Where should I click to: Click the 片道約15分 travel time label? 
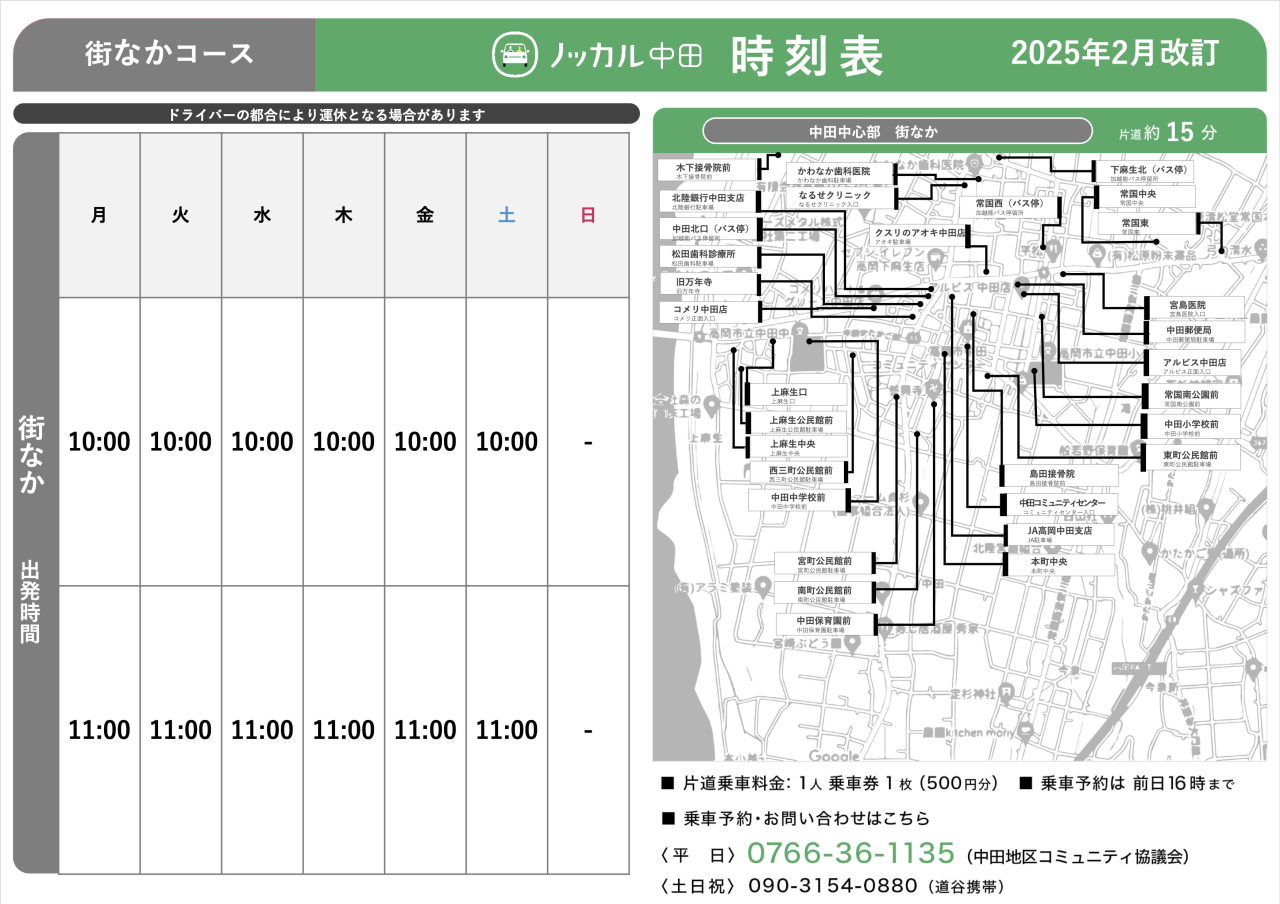click(1168, 131)
